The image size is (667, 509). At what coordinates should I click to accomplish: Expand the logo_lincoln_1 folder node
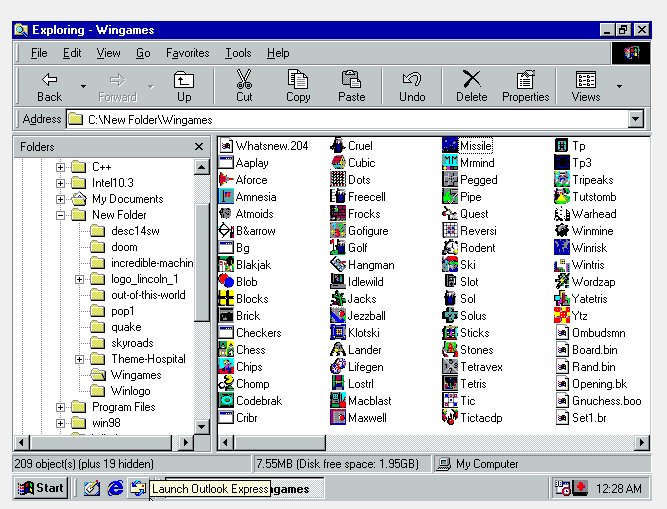[x=79, y=279]
